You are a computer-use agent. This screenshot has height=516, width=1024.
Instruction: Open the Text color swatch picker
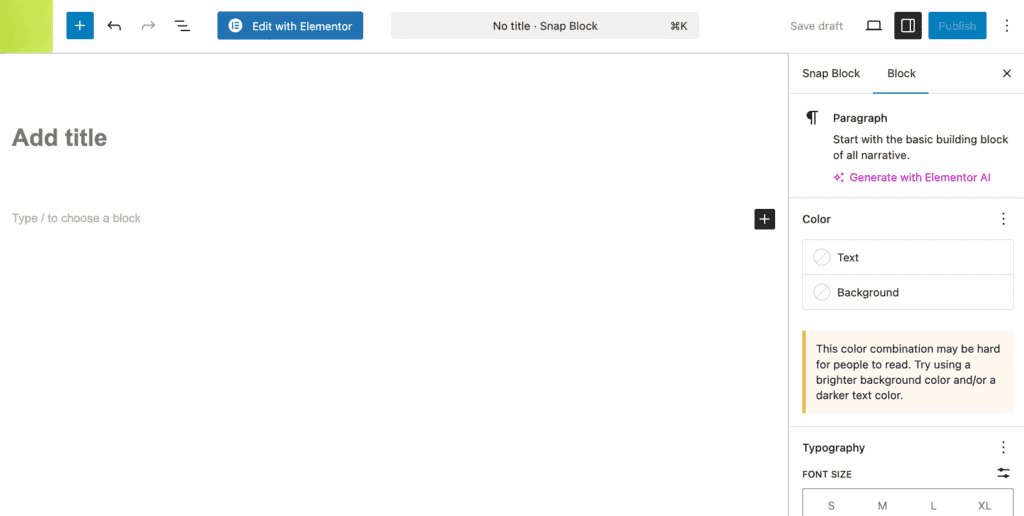[907, 257]
